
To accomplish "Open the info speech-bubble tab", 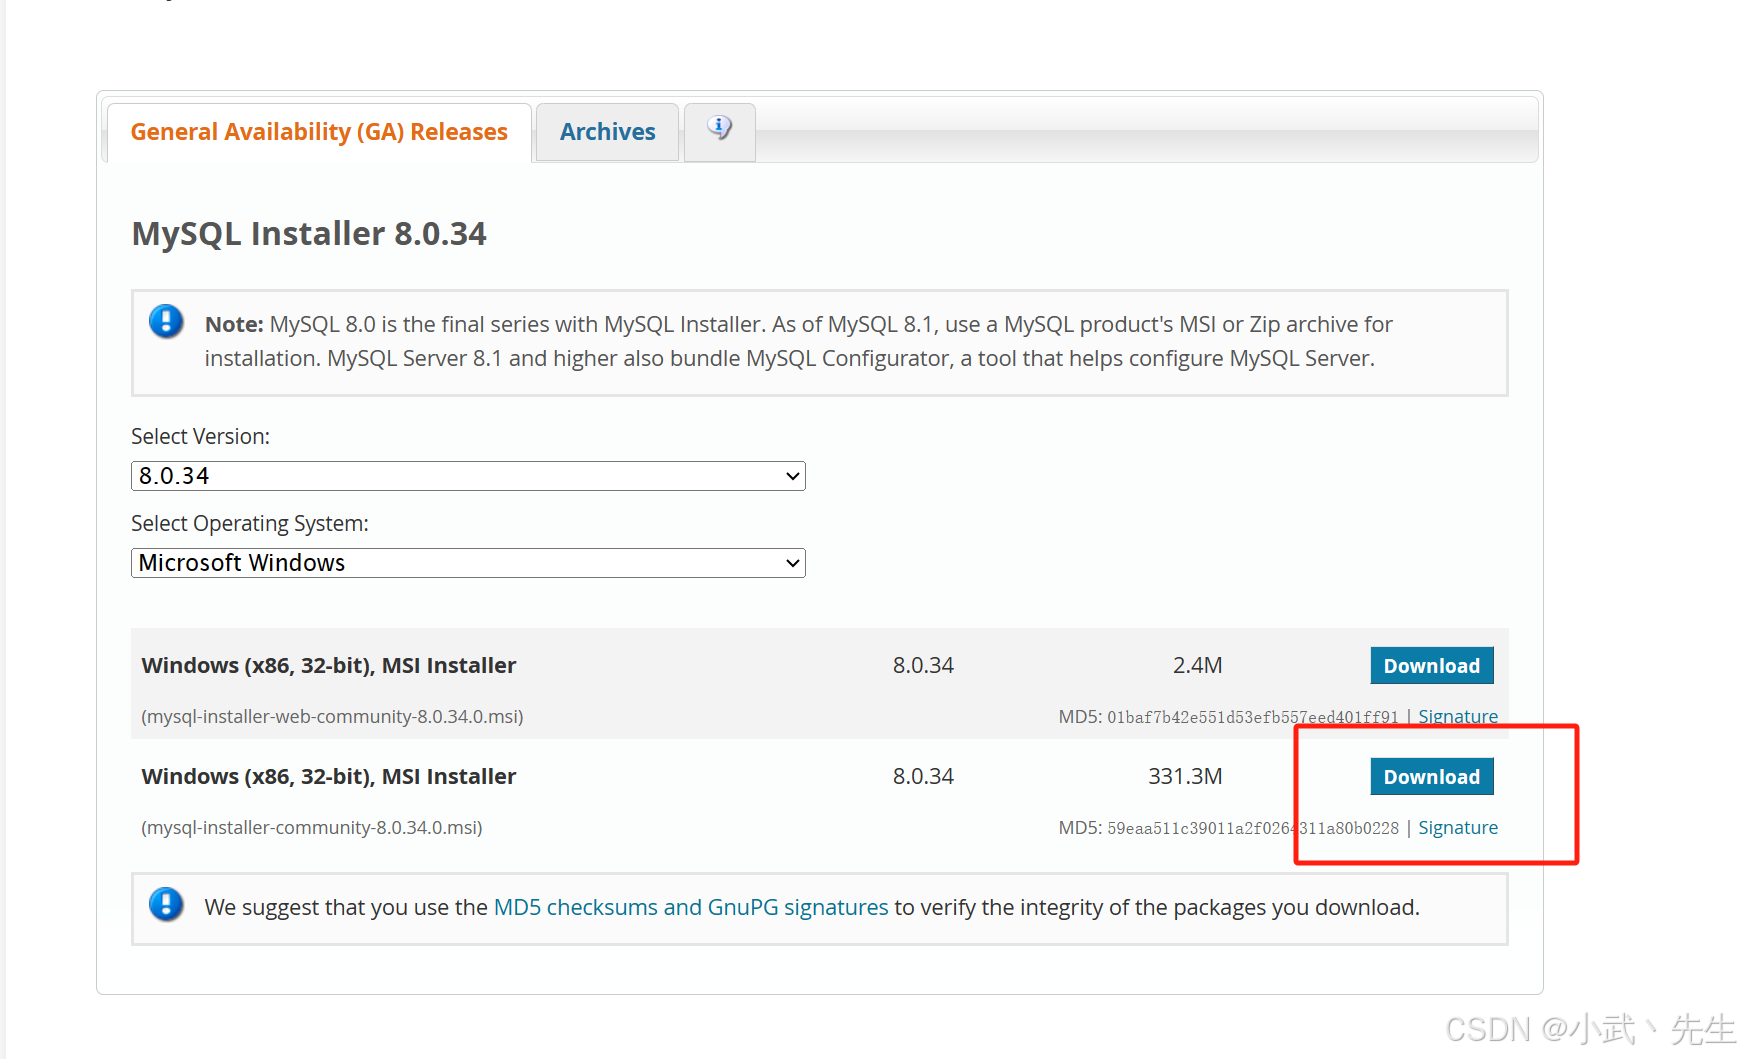I will tap(720, 130).
